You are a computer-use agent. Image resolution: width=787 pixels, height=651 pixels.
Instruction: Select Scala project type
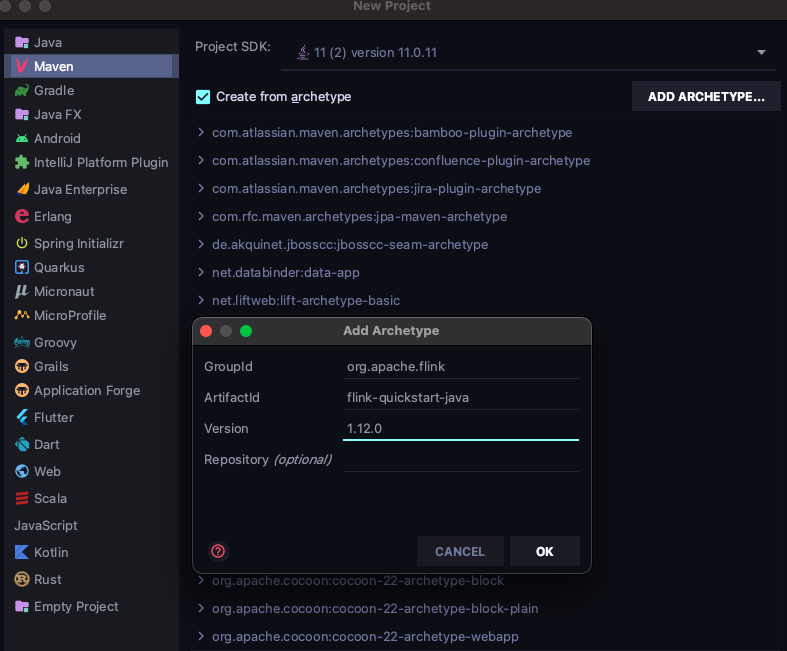pyautogui.click(x=50, y=499)
